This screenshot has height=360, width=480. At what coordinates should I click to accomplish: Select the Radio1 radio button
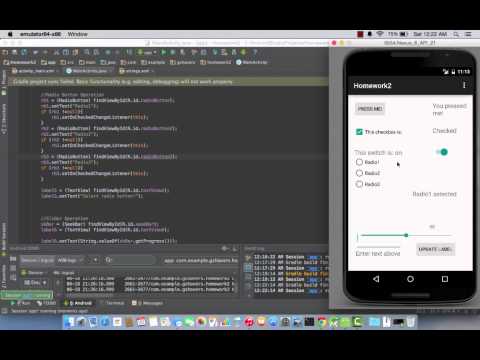click(359, 162)
